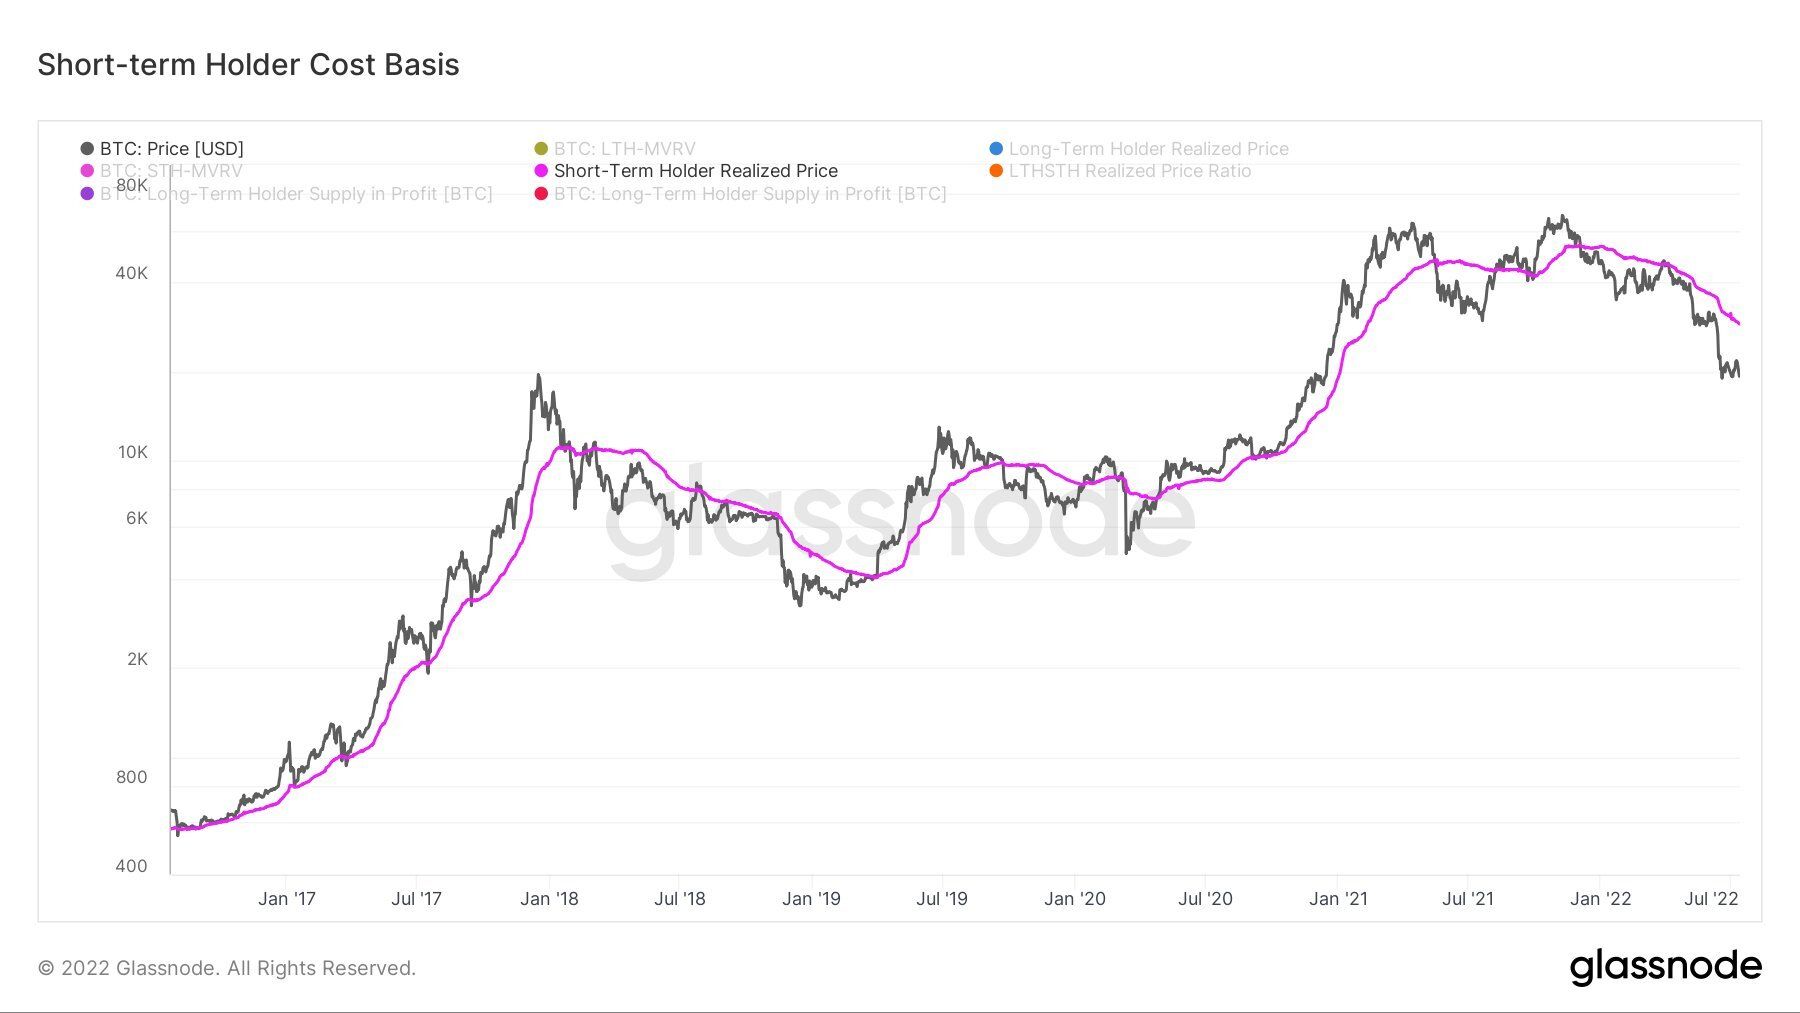Click the Jan '20 x-axis label
The height and width of the screenshot is (1013, 1800).
point(1074,899)
